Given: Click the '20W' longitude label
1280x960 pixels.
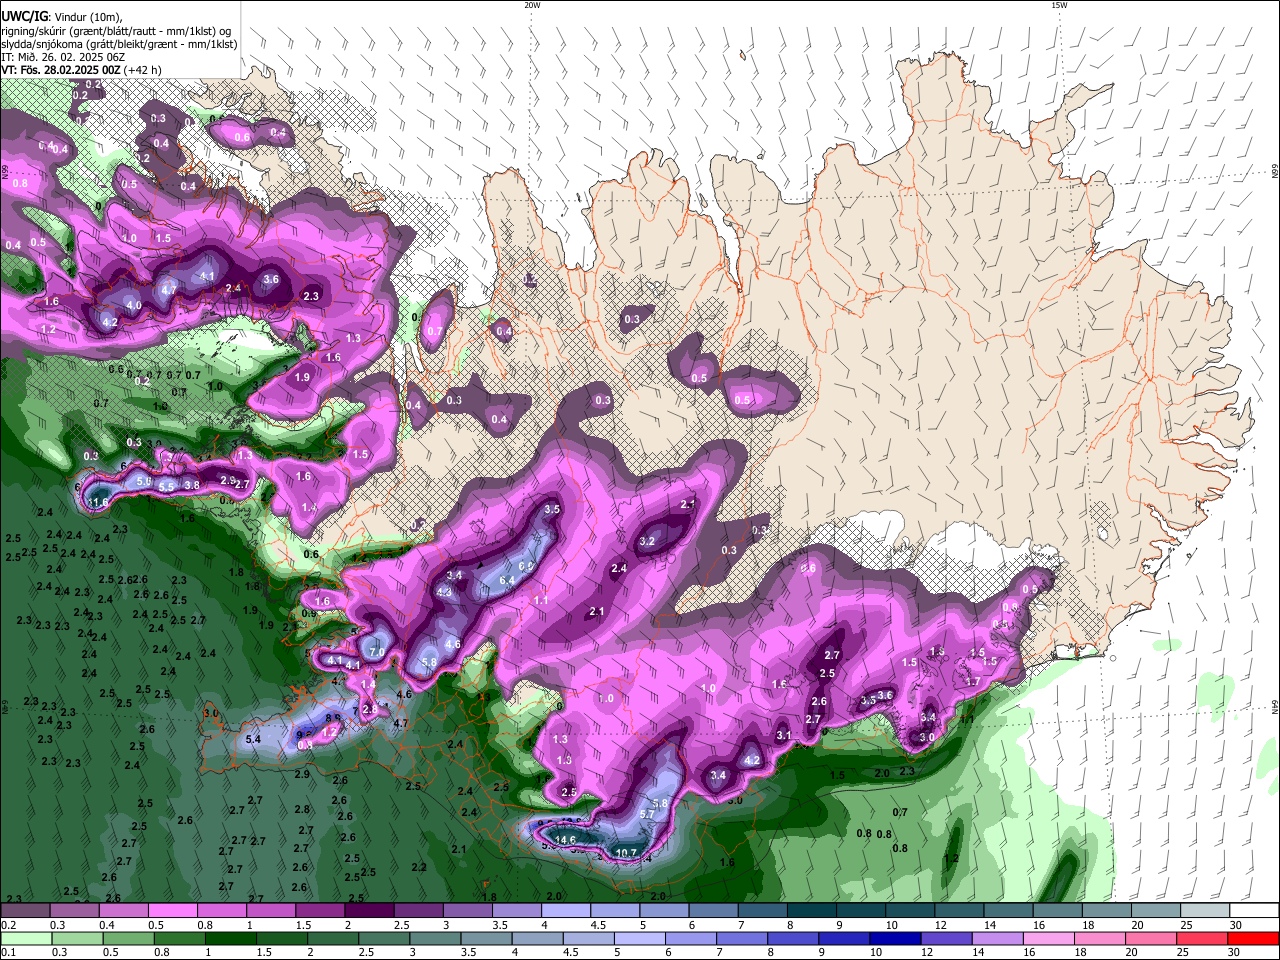Looking at the screenshot, I should coord(532,5).
